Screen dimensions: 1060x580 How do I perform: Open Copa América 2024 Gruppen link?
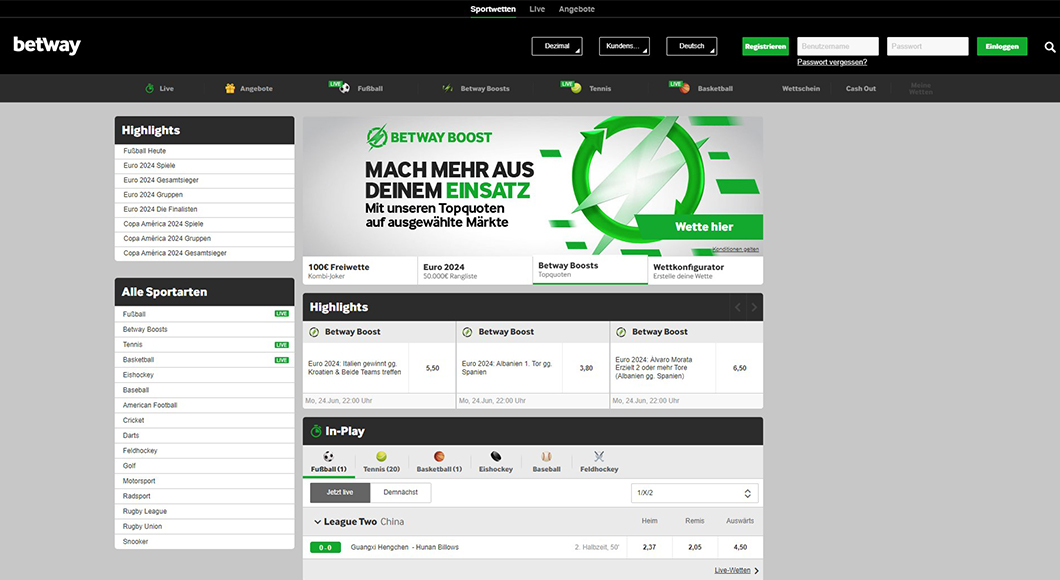[x=204, y=239]
